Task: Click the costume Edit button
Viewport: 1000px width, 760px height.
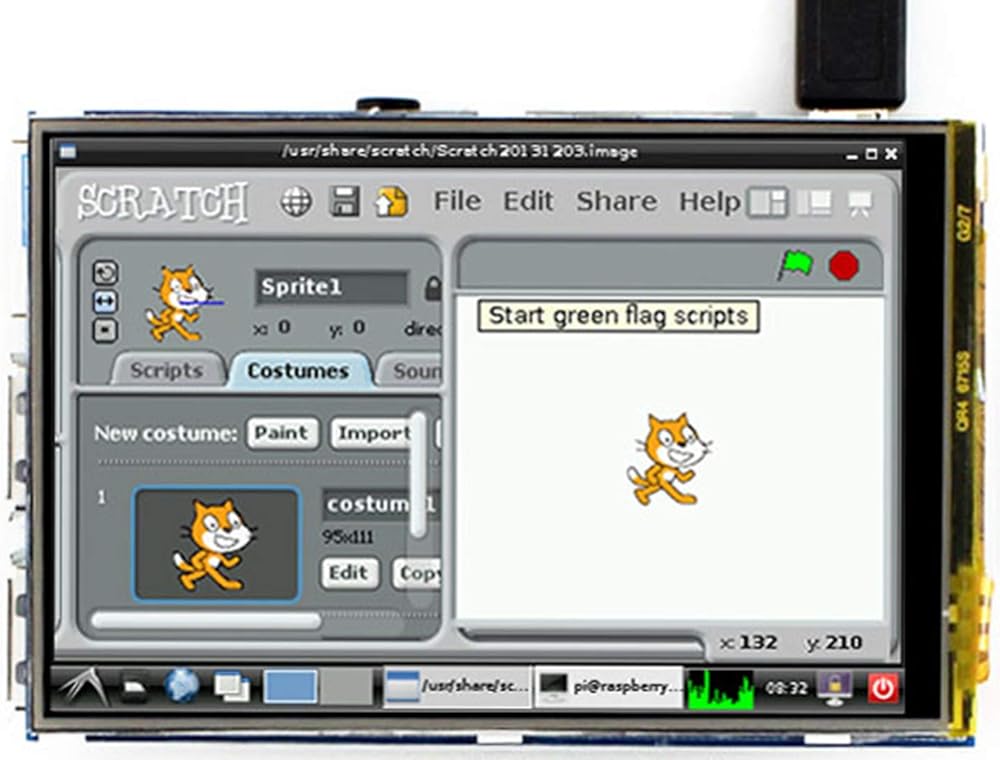Action: (349, 573)
